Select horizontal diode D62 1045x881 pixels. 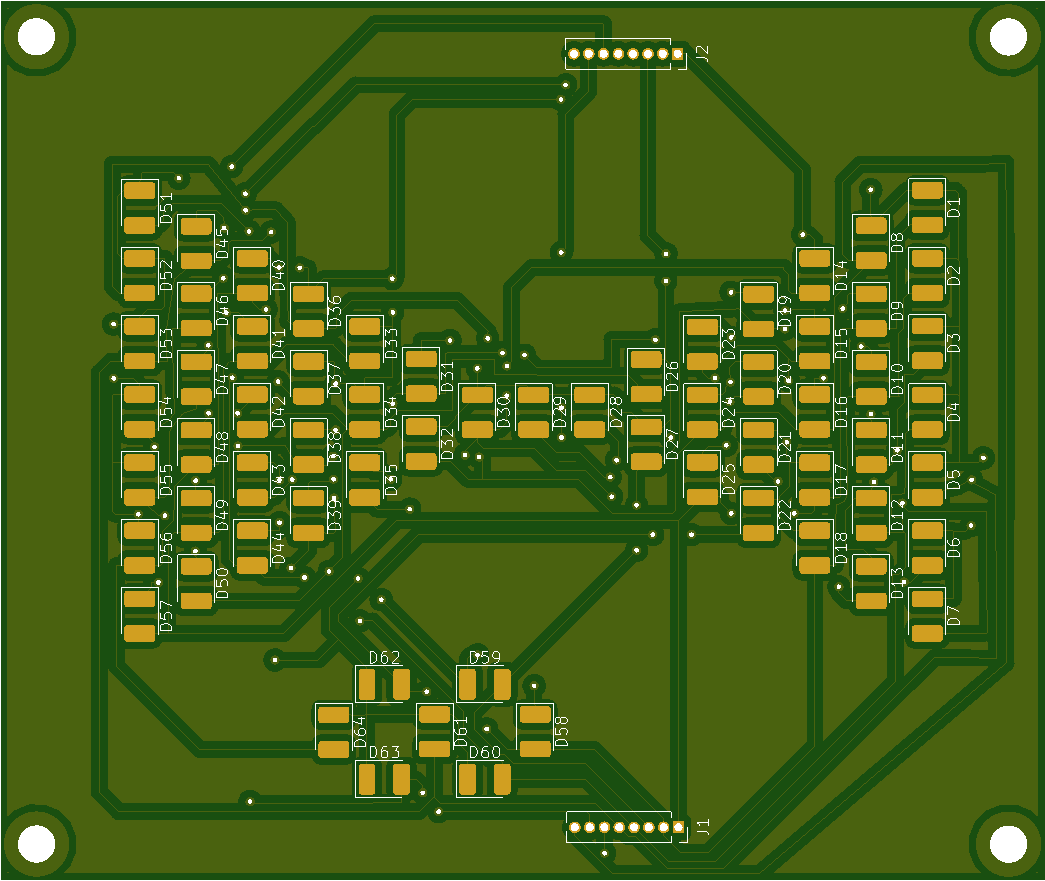(x=384, y=685)
